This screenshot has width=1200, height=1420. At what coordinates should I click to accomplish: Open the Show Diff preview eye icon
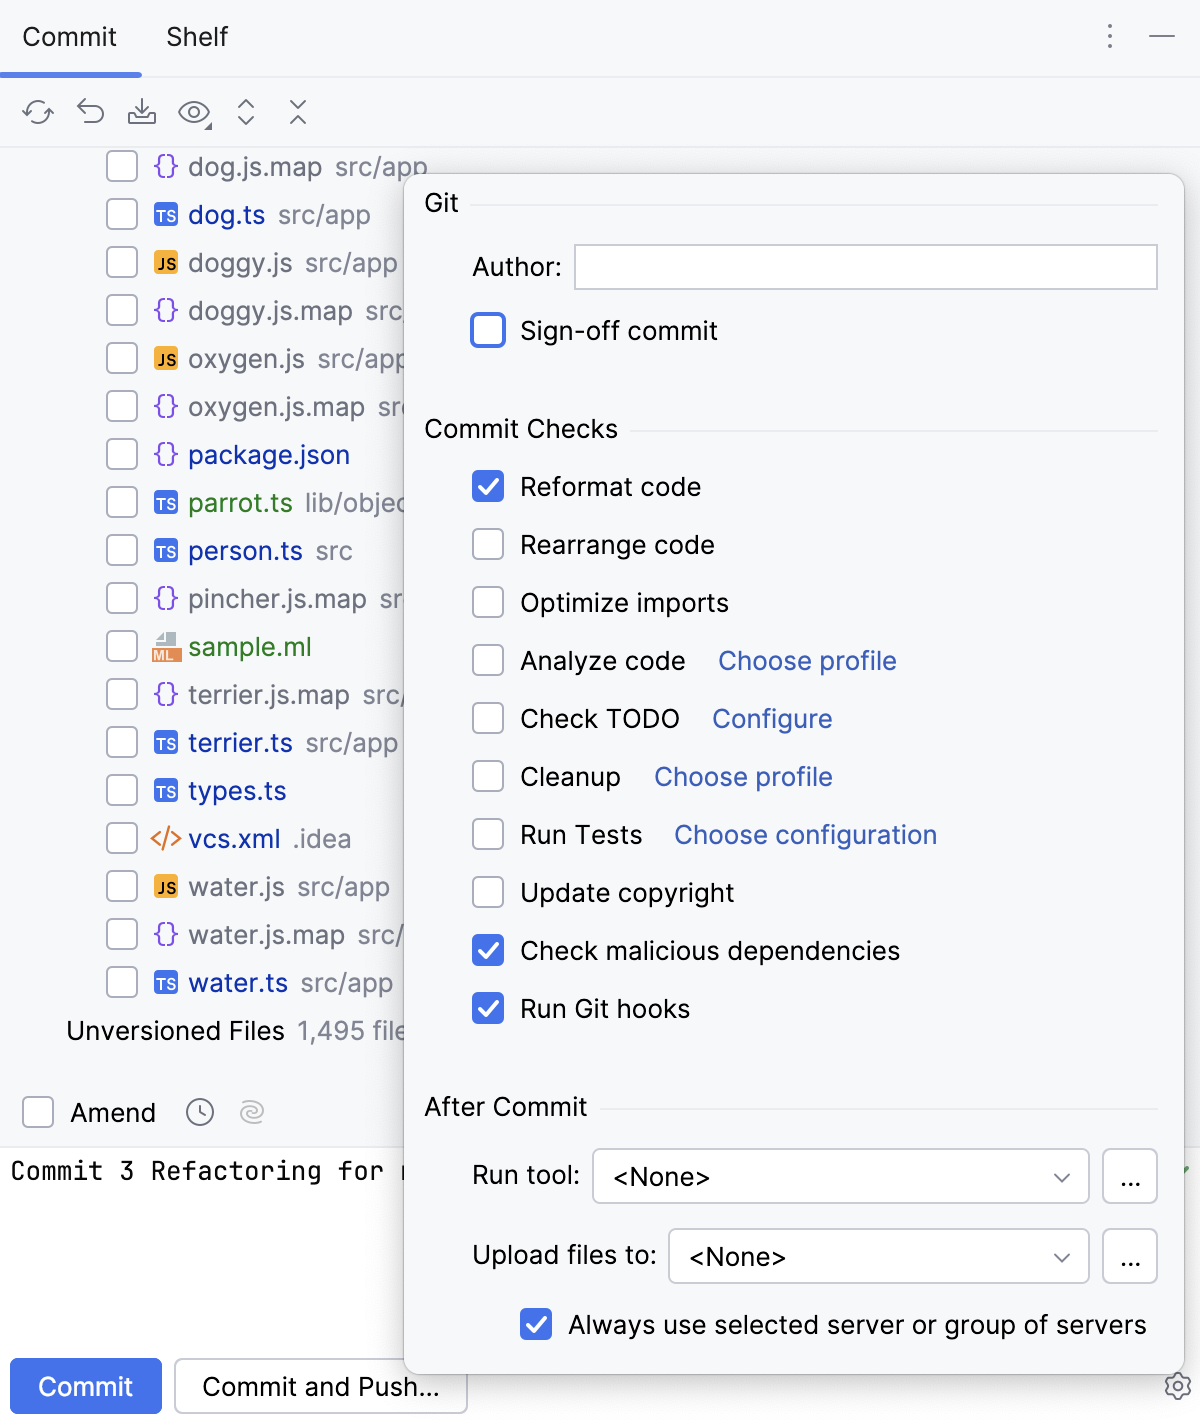[x=192, y=112]
